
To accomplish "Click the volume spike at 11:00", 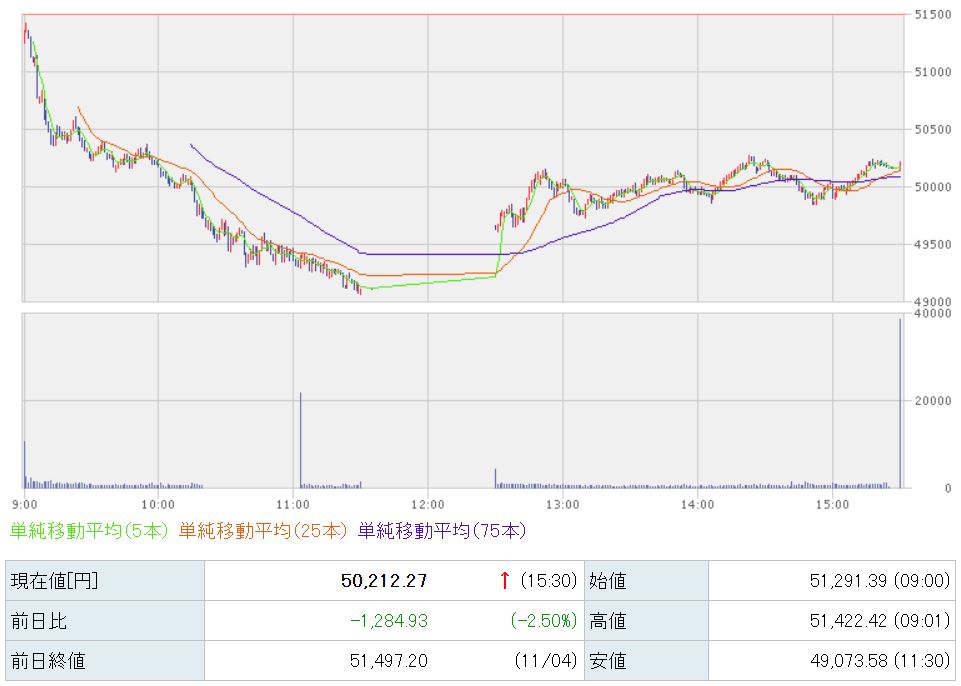I will 301,440.
